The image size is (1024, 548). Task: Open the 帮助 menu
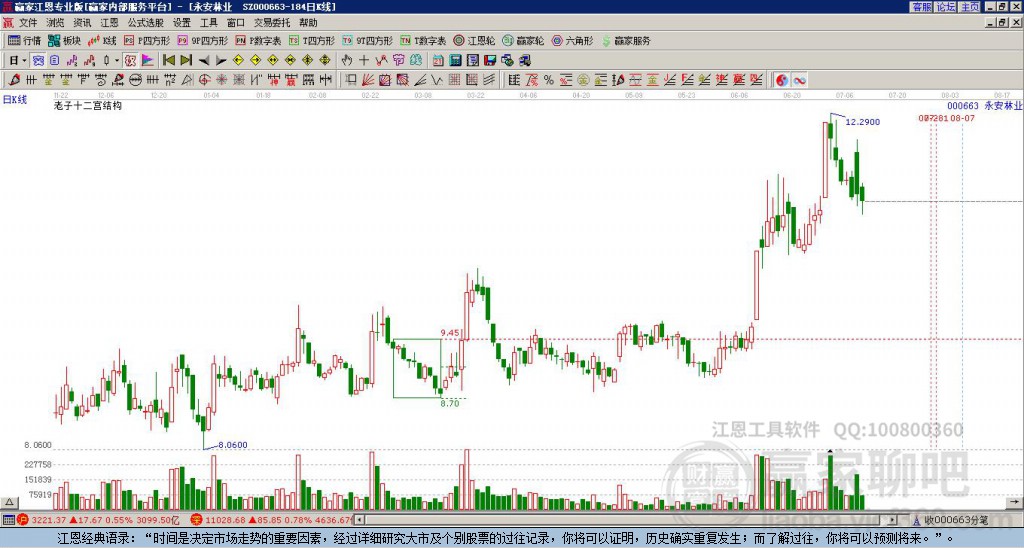click(x=308, y=23)
